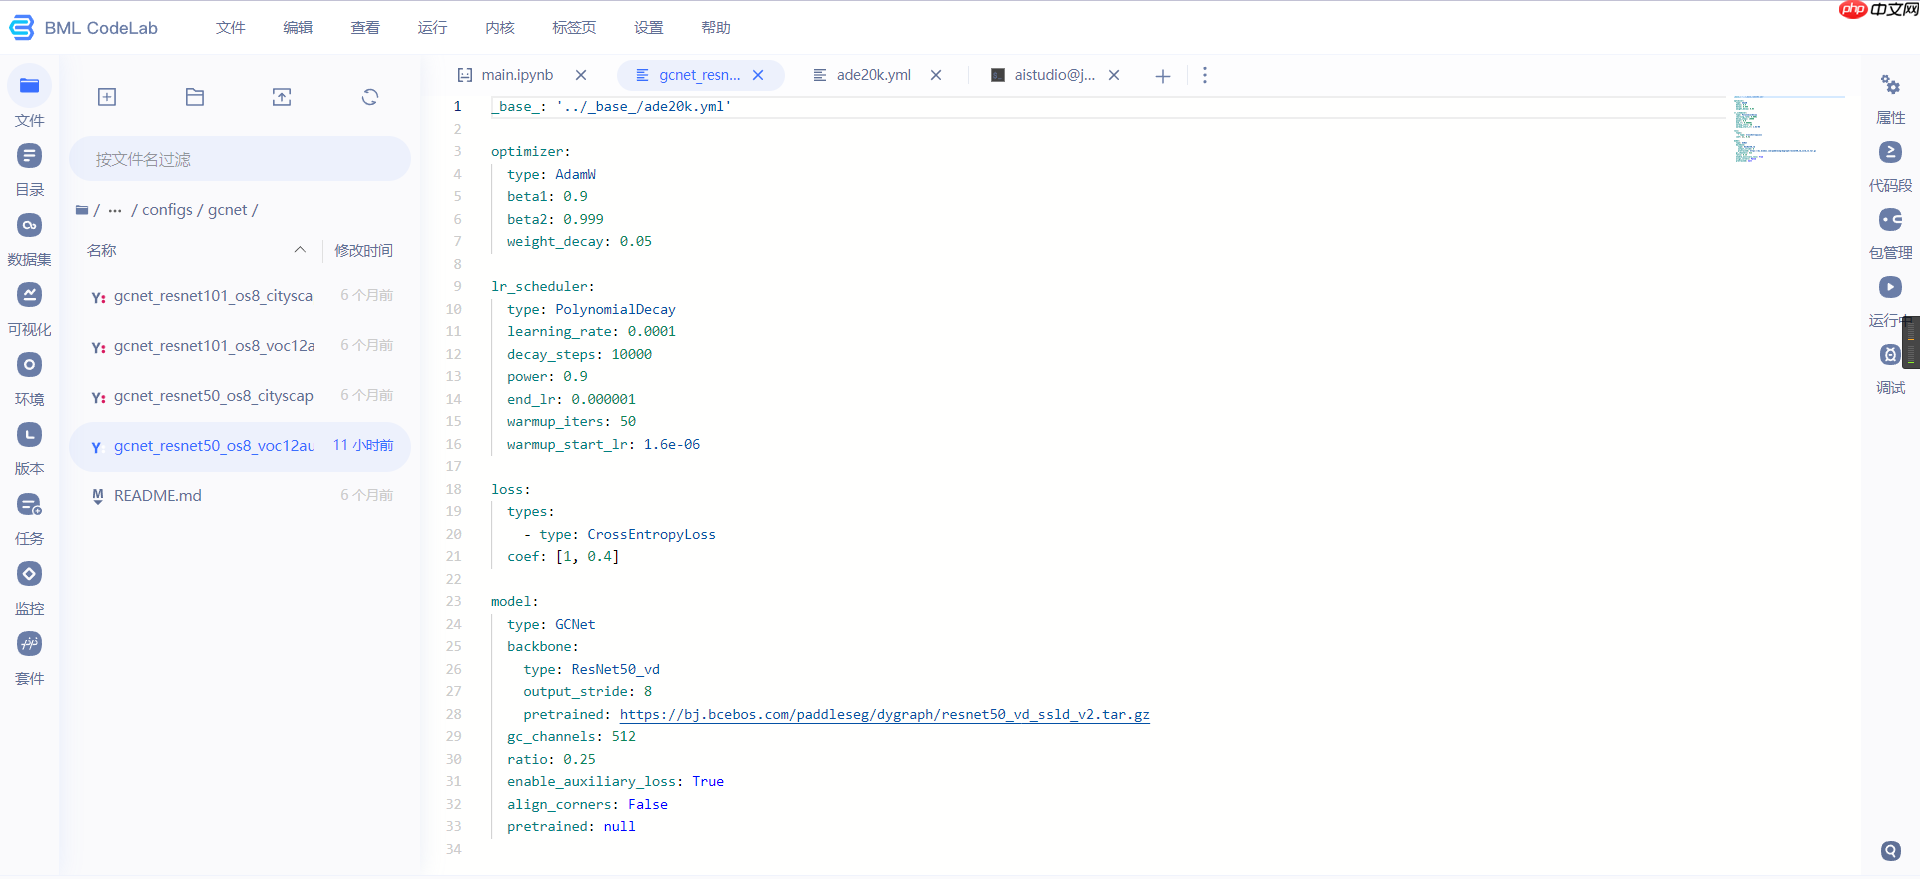Open the resnet50_vd_ssld_v2.tar.gz pretrained URL
The image size is (1920, 879).
[x=884, y=714]
